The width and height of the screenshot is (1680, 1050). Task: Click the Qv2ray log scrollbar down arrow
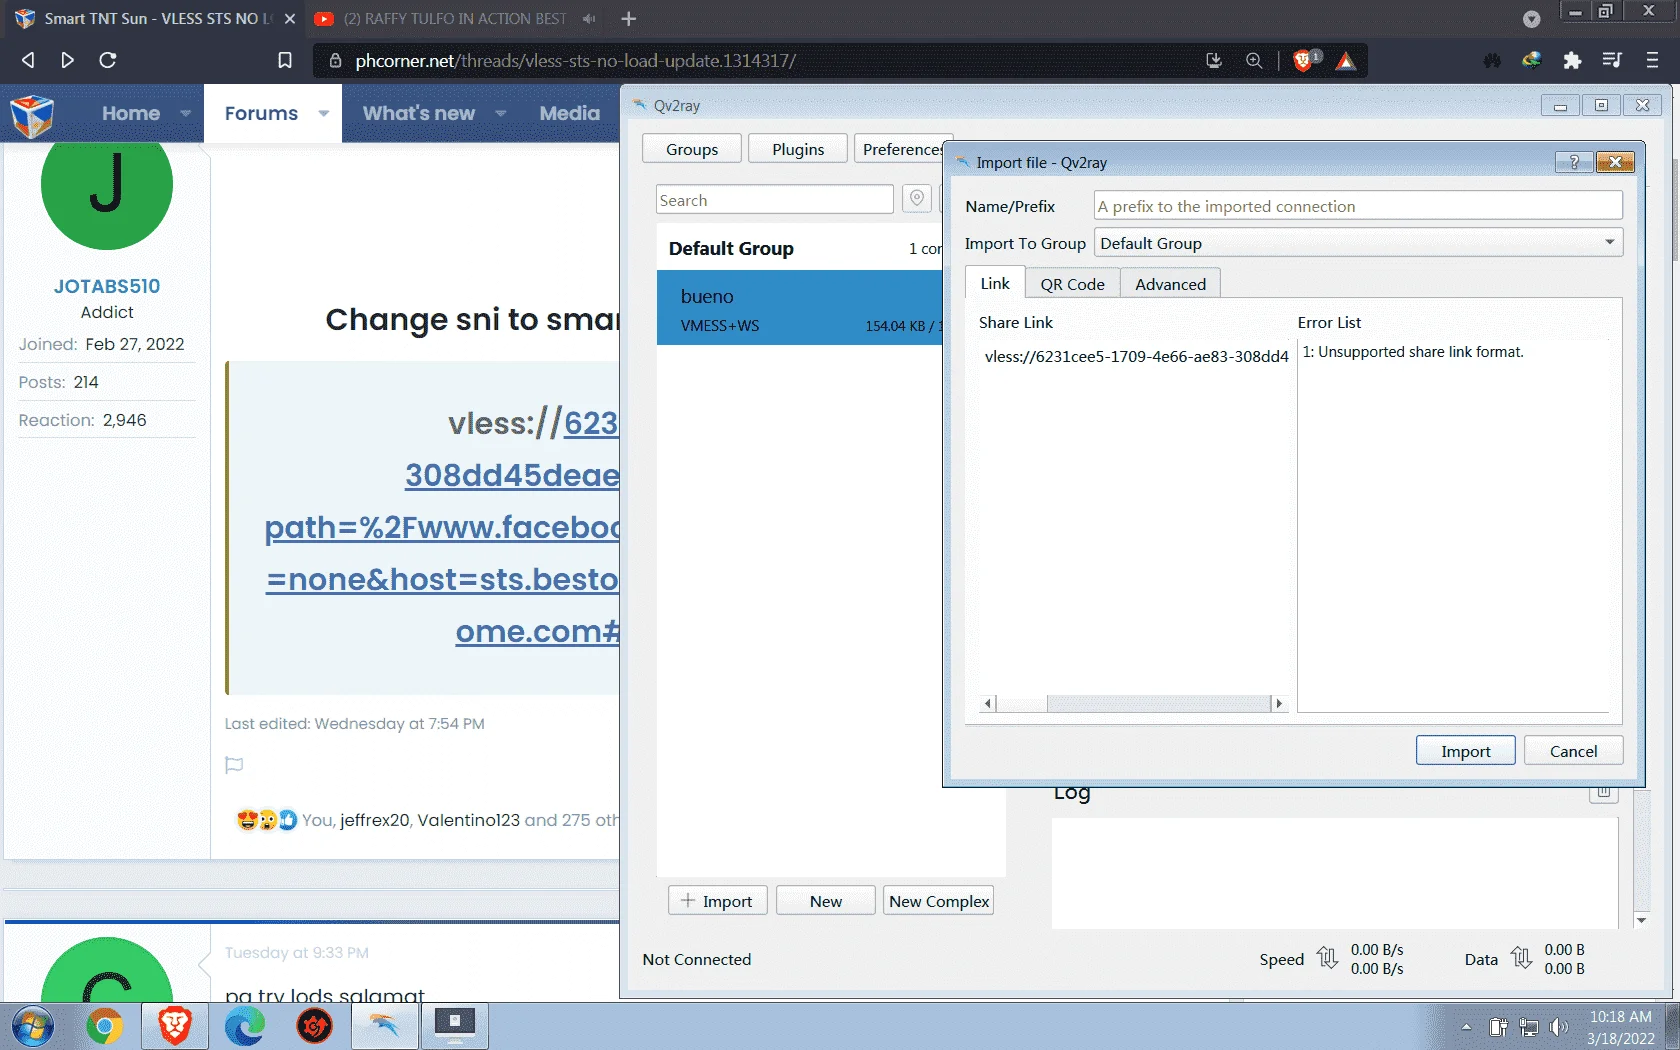tap(1641, 920)
